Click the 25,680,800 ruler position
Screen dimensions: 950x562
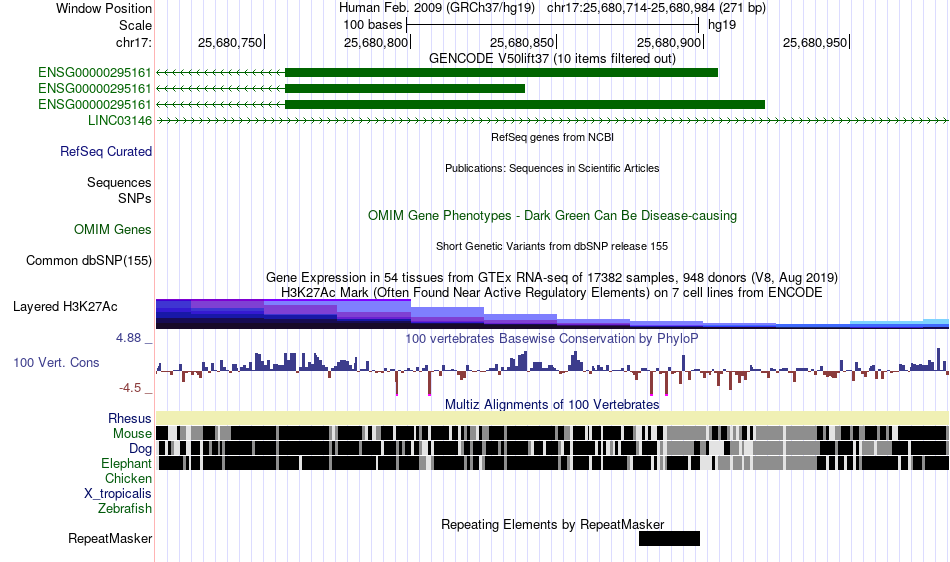pos(376,42)
